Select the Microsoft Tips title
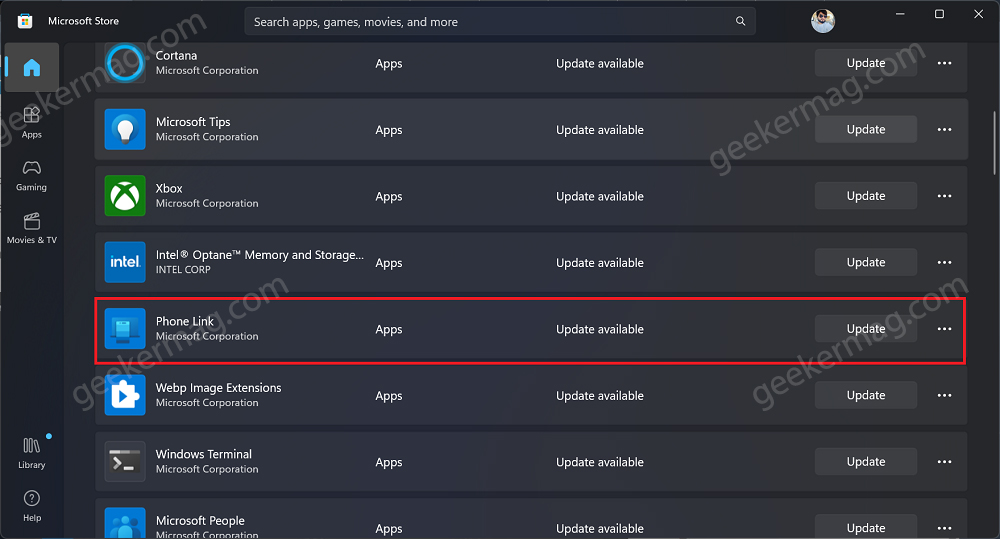Viewport: 1000px width, 539px height. coord(193,122)
